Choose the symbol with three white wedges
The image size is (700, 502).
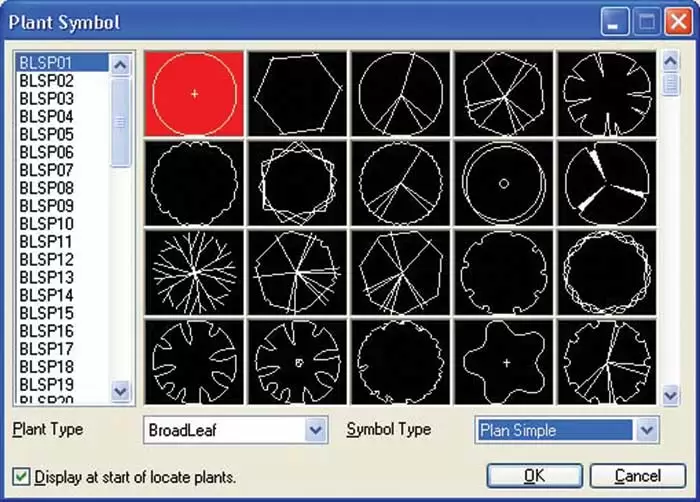point(606,182)
